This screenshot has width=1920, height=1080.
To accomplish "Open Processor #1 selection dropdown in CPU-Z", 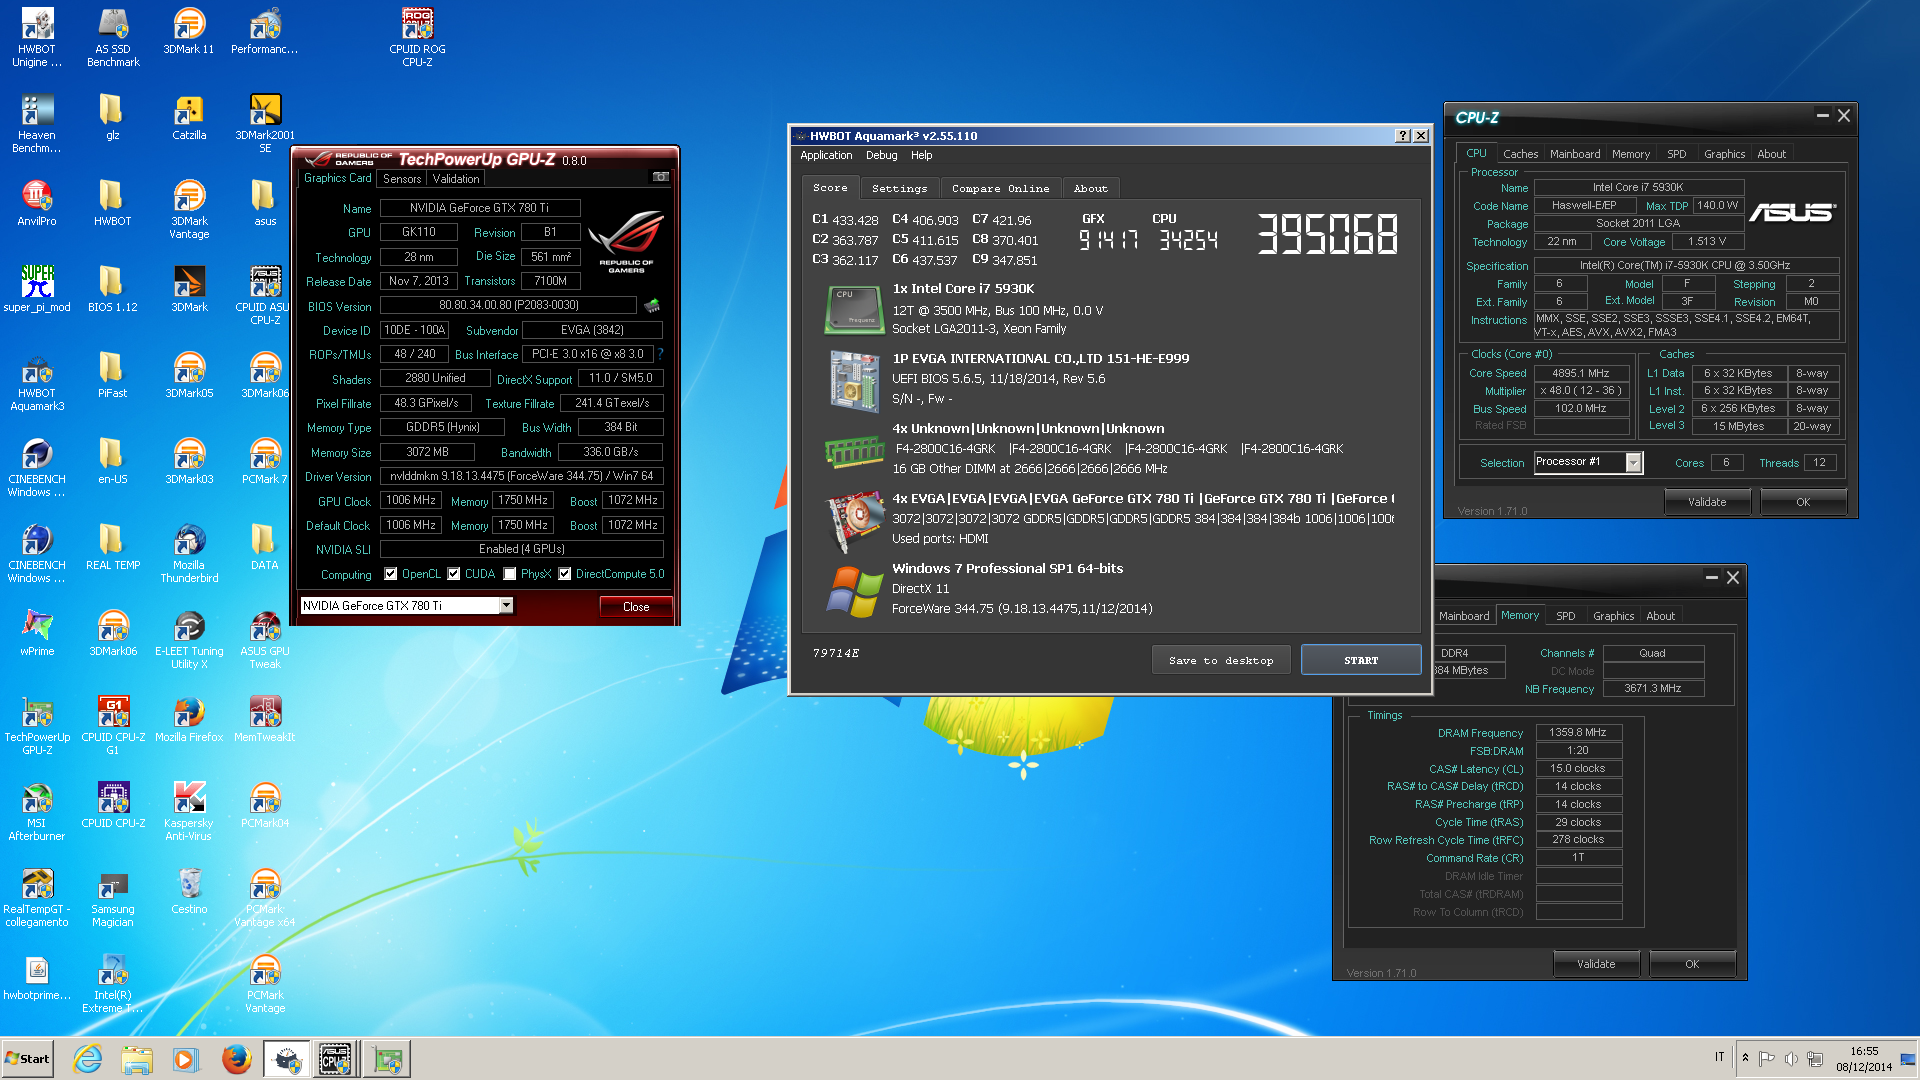I will click(1633, 462).
